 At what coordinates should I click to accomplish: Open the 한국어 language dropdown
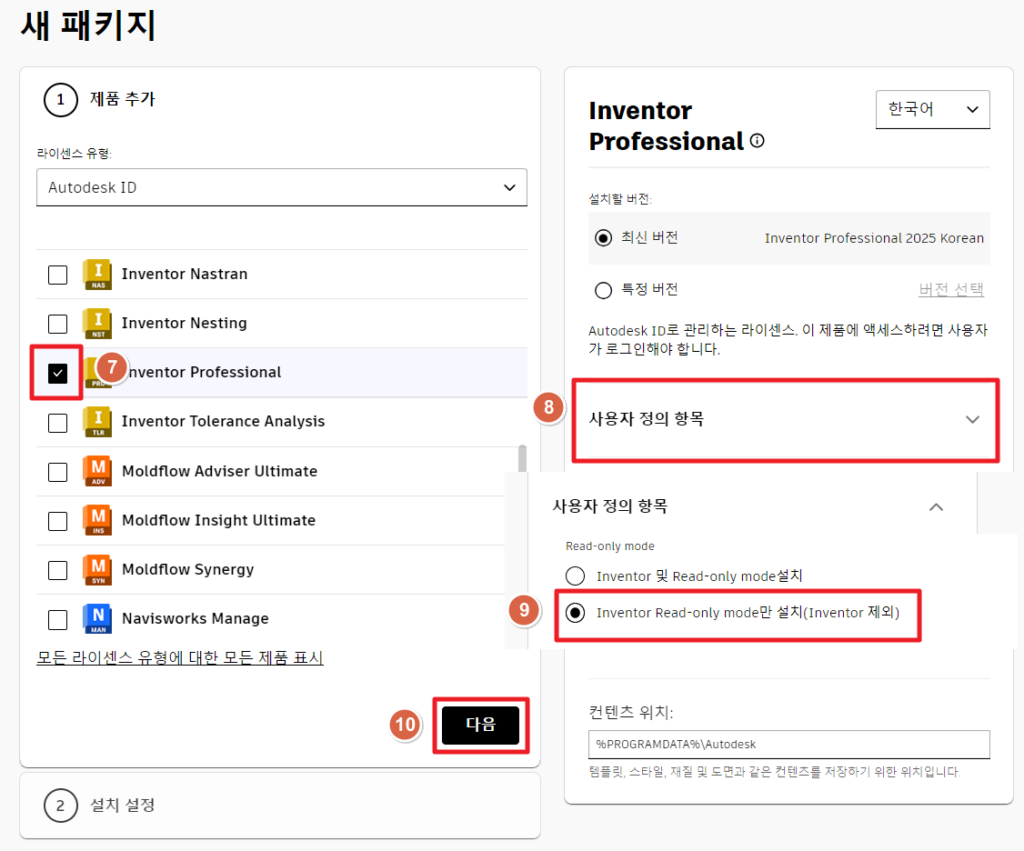click(x=933, y=109)
